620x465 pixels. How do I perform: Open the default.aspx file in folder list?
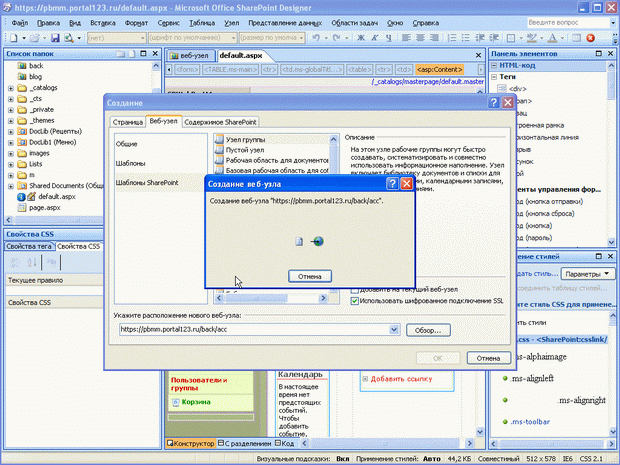pyautogui.click(x=57, y=198)
